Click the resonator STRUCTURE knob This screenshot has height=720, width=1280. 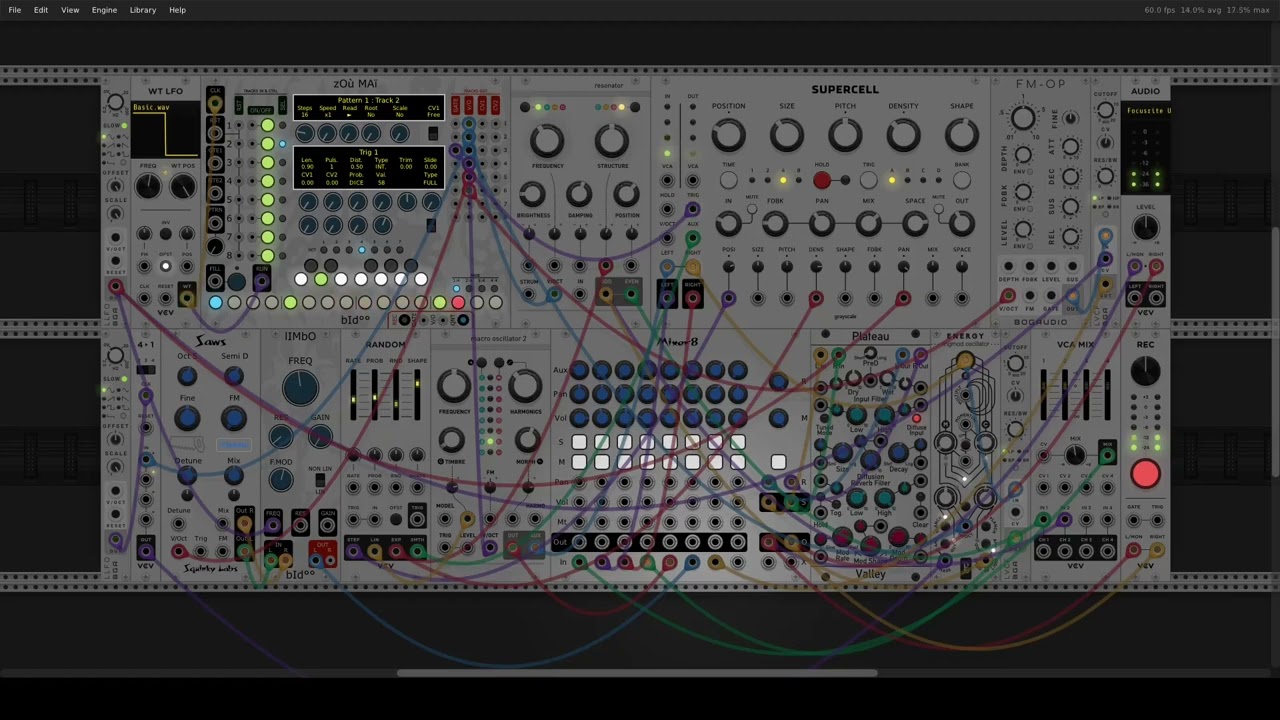tap(612, 141)
